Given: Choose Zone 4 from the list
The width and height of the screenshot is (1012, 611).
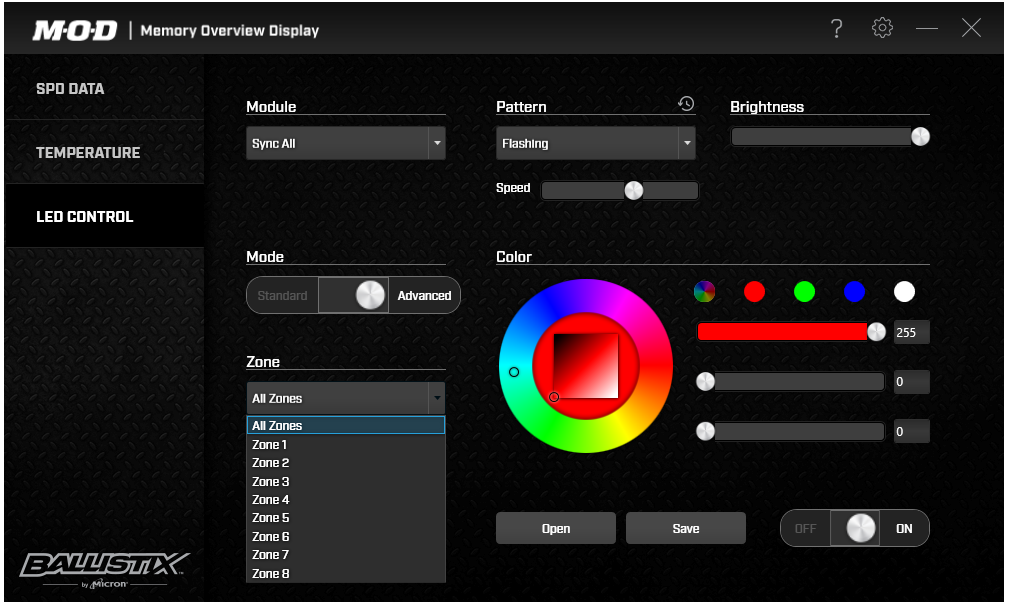Looking at the screenshot, I should 346,500.
